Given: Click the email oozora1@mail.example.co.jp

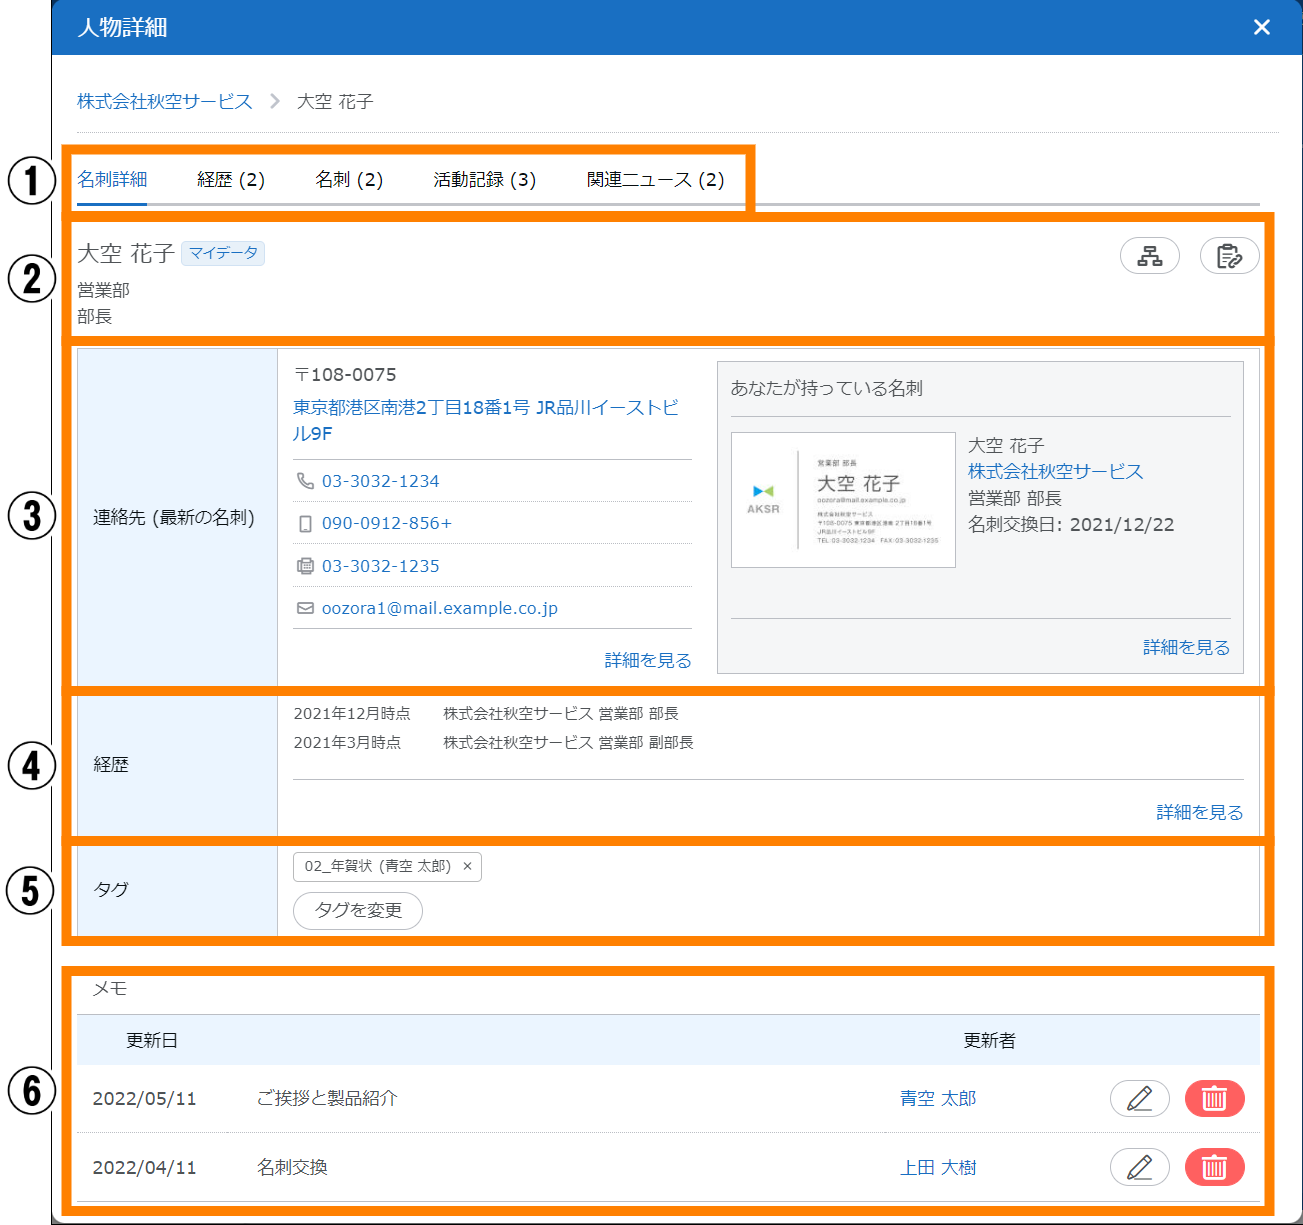Looking at the screenshot, I should click(439, 608).
